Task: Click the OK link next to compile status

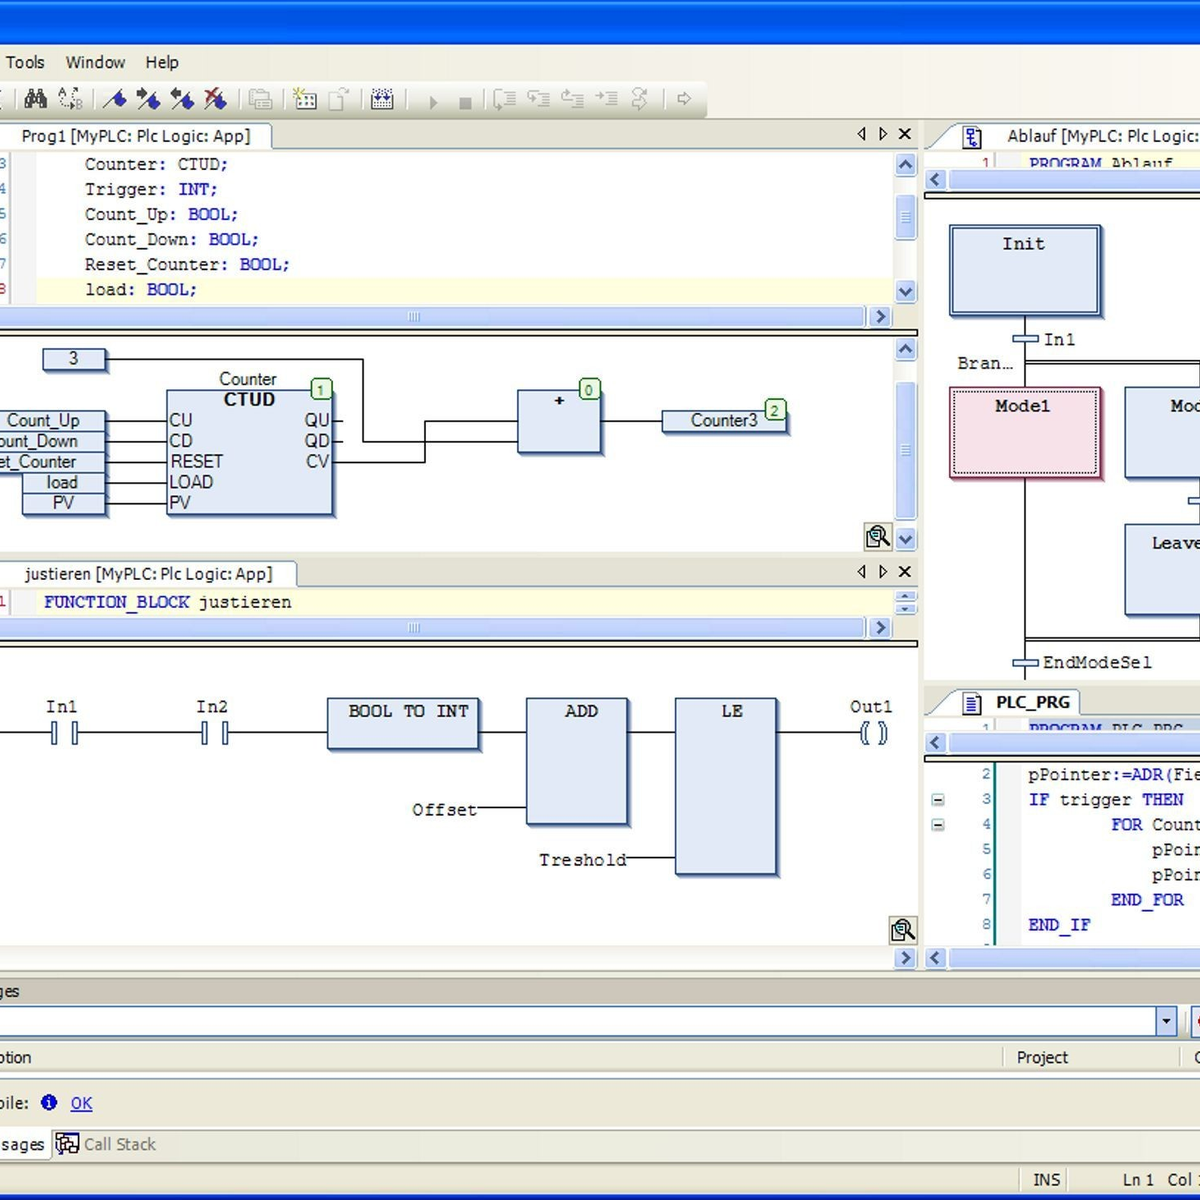Action: point(81,1103)
